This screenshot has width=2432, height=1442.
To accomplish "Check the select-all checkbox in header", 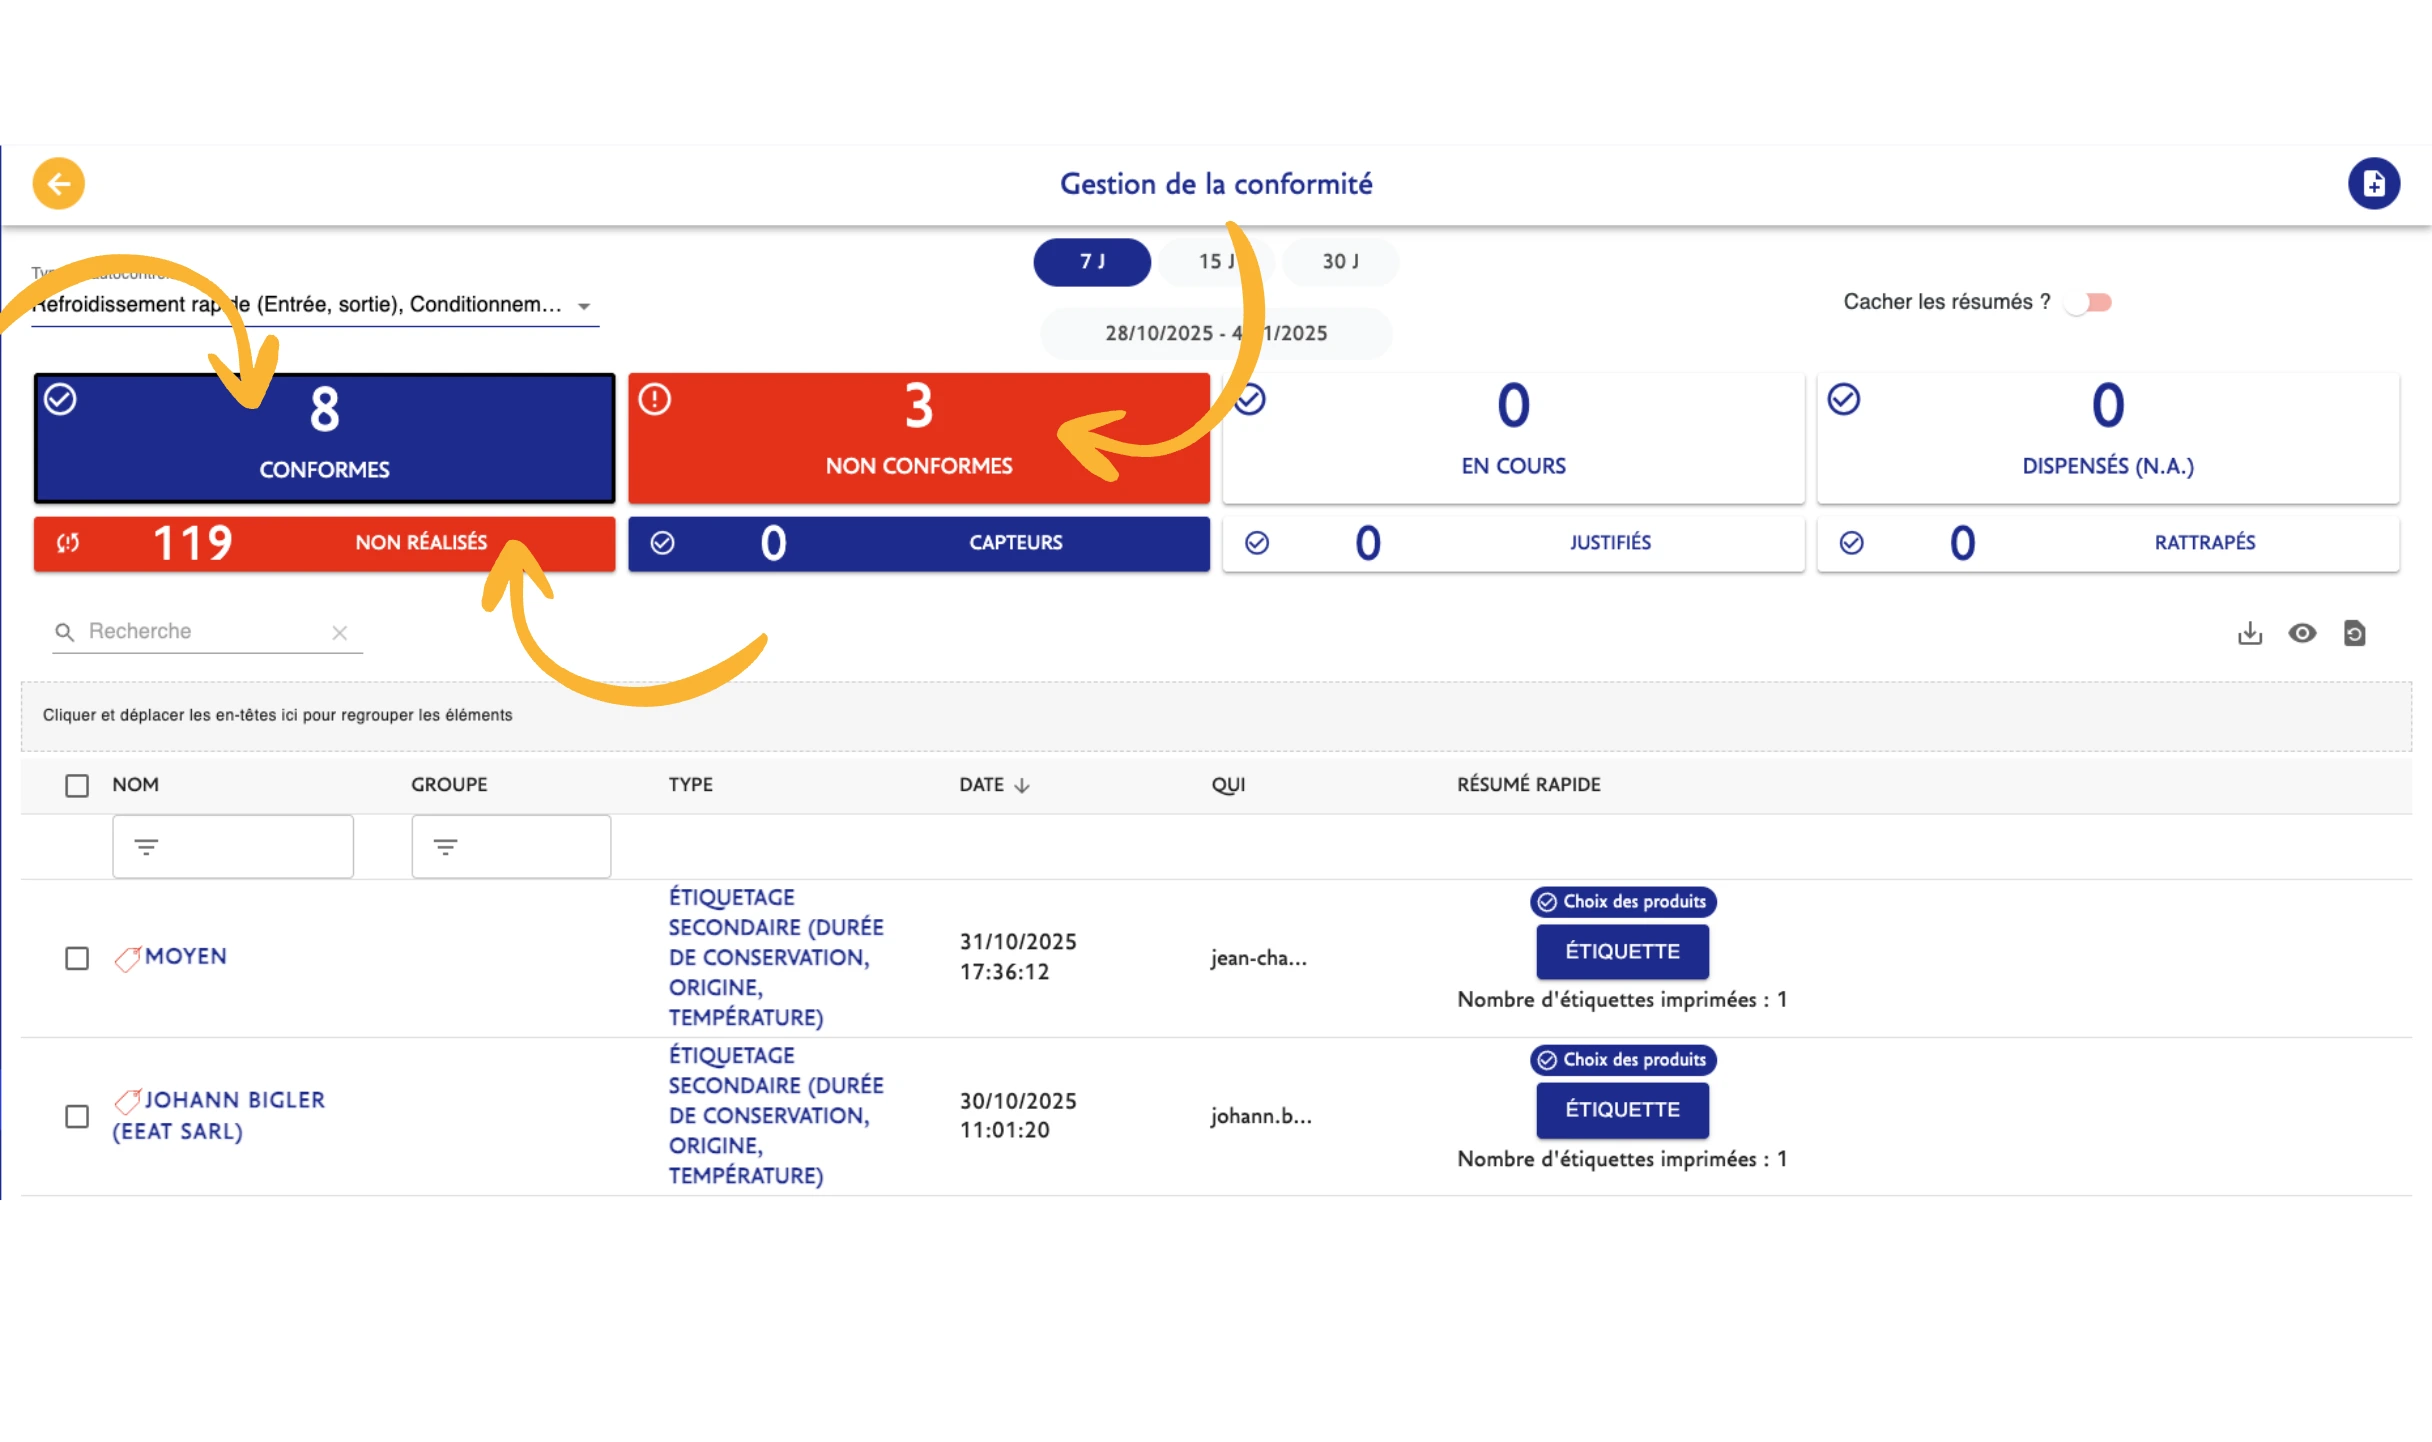I will 77,786.
